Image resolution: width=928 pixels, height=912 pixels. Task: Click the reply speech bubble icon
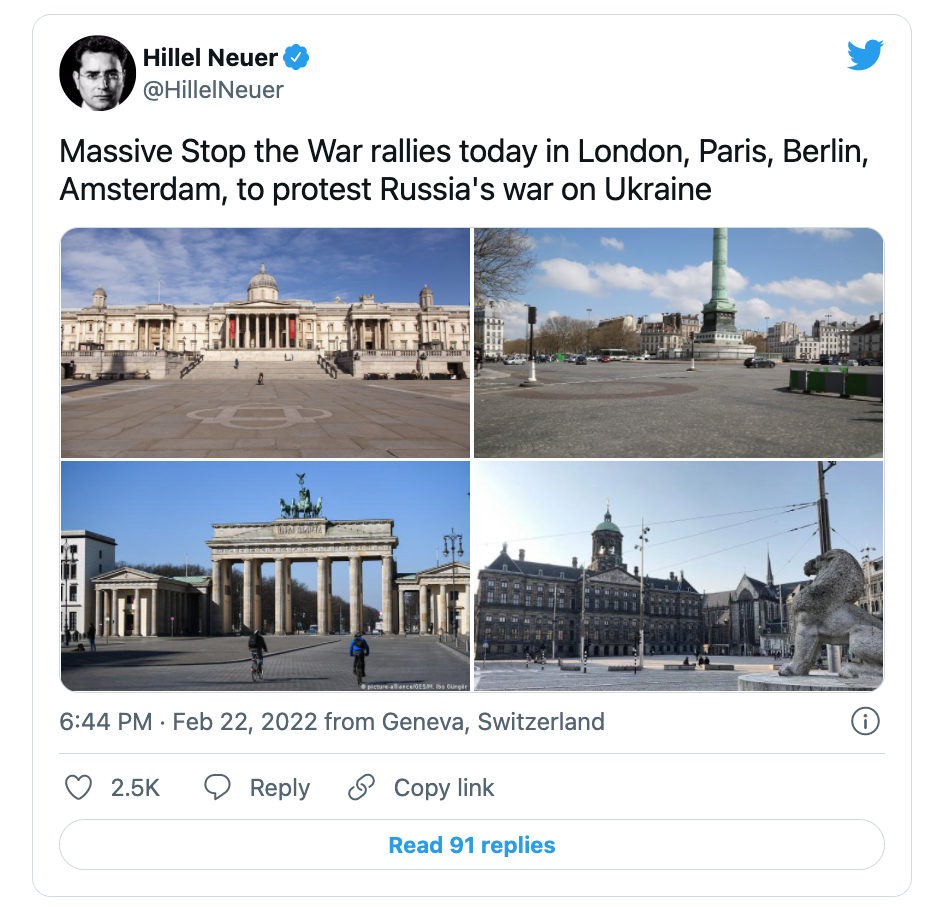(217, 788)
